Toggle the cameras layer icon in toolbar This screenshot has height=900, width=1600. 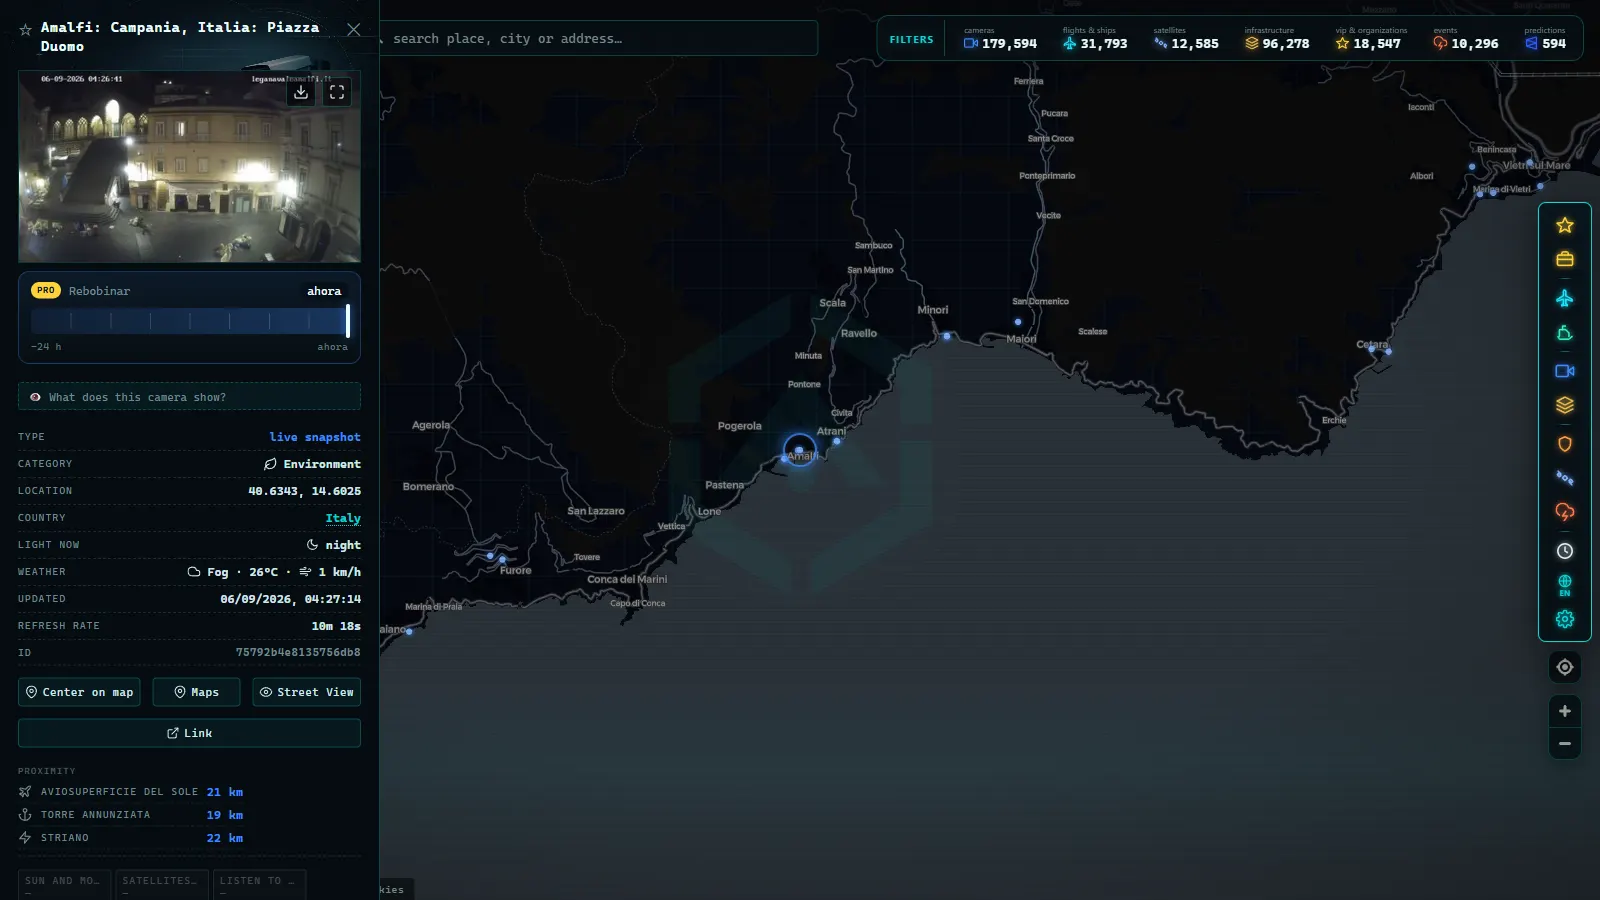coord(1565,371)
